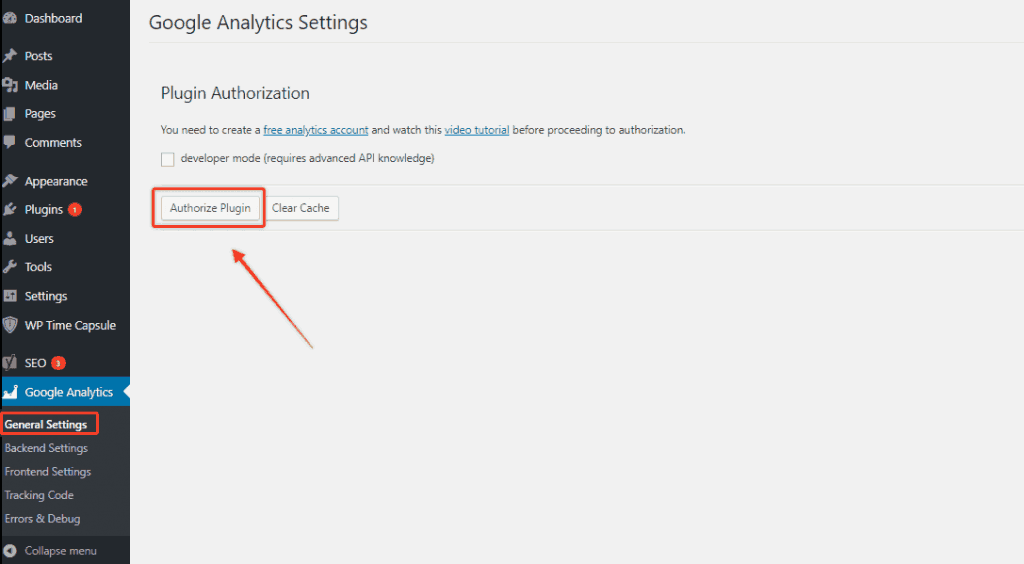Click the Pages document icon
Image resolution: width=1024 pixels, height=564 pixels.
pyautogui.click(x=10, y=114)
